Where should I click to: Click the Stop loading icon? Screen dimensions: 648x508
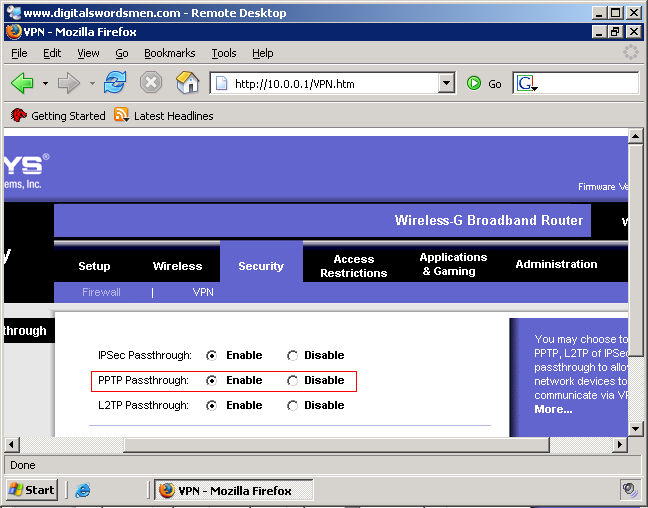click(151, 83)
